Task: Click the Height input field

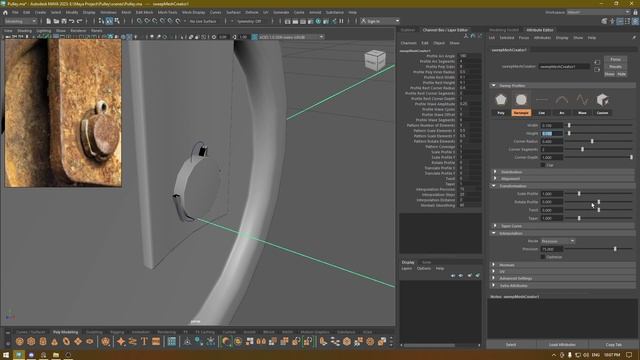Action: pyautogui.click(x=551, y=133)
